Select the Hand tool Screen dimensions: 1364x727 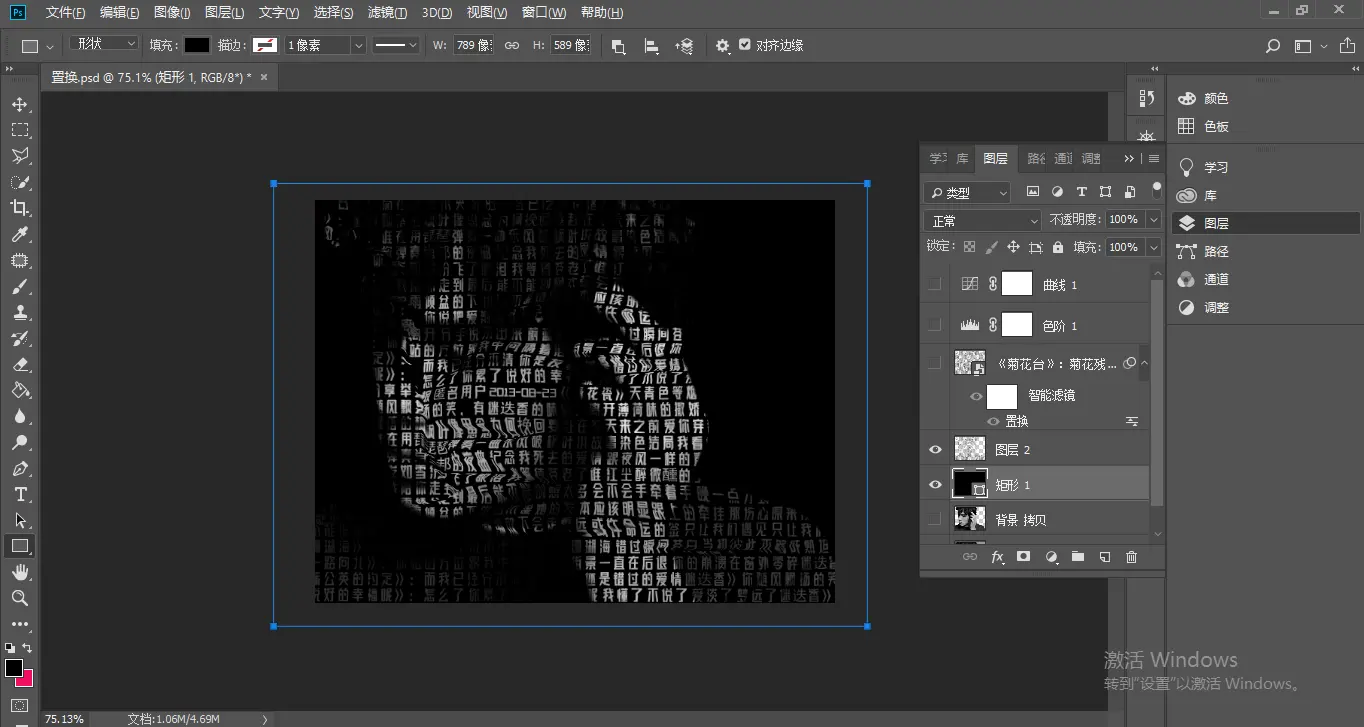(x=20, y=572)
